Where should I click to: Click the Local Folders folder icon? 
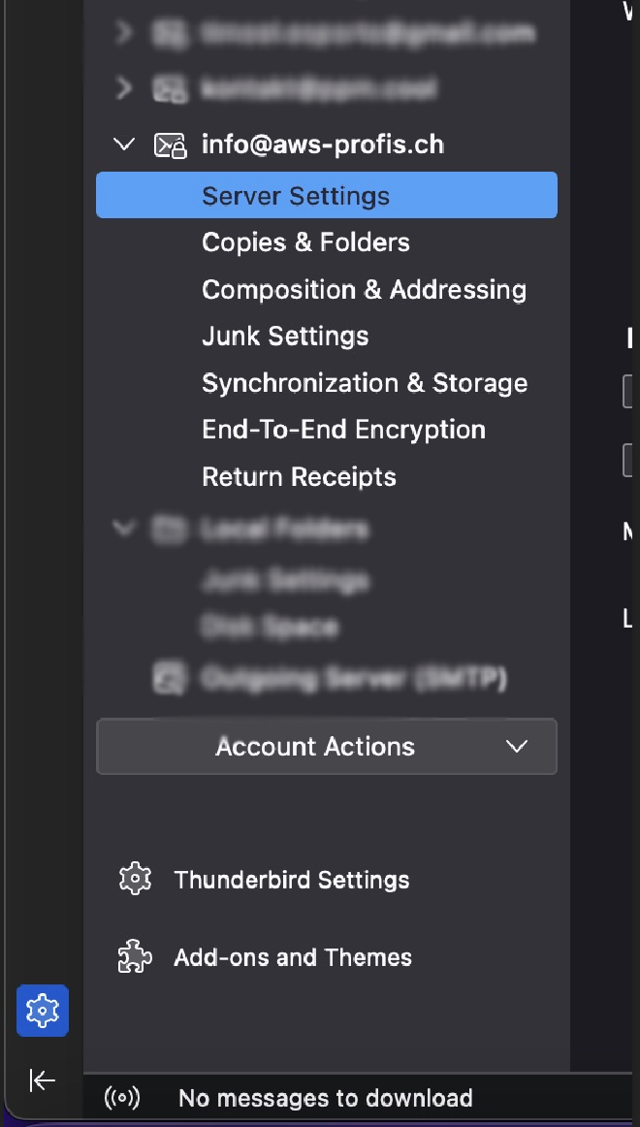[x=170, y=530]
